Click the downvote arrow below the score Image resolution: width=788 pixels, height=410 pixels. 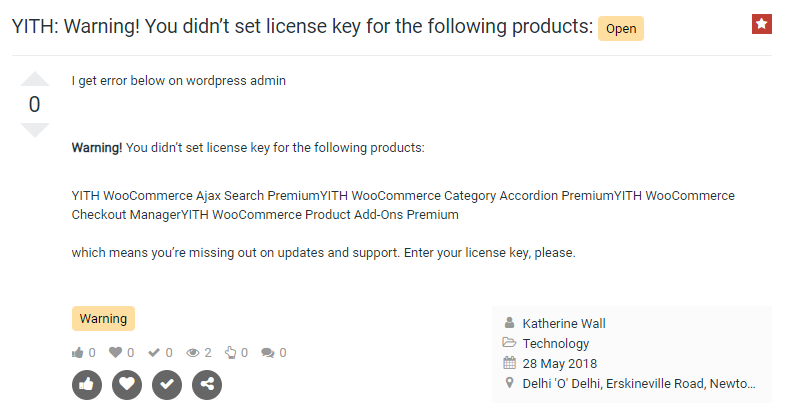(x=34, y=130)
